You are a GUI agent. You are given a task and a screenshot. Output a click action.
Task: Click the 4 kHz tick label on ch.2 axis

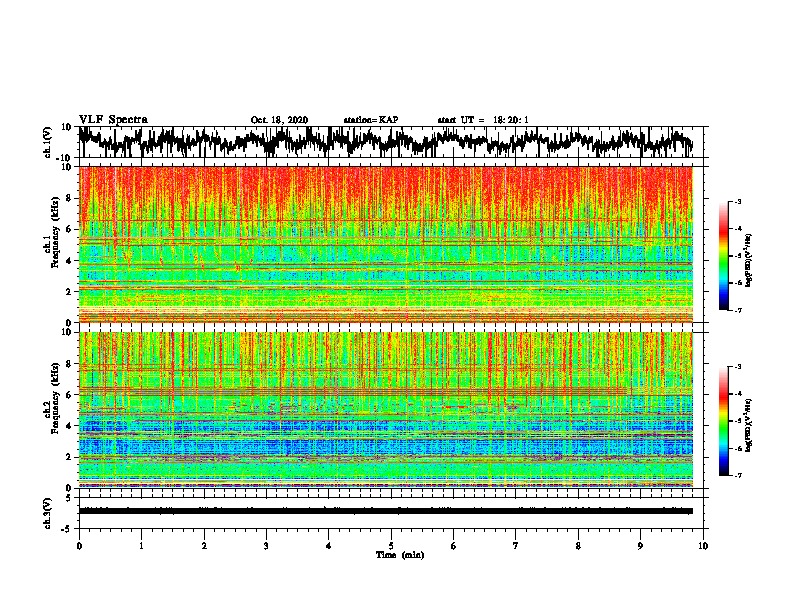pyautogui.click(x=69, y=426)
